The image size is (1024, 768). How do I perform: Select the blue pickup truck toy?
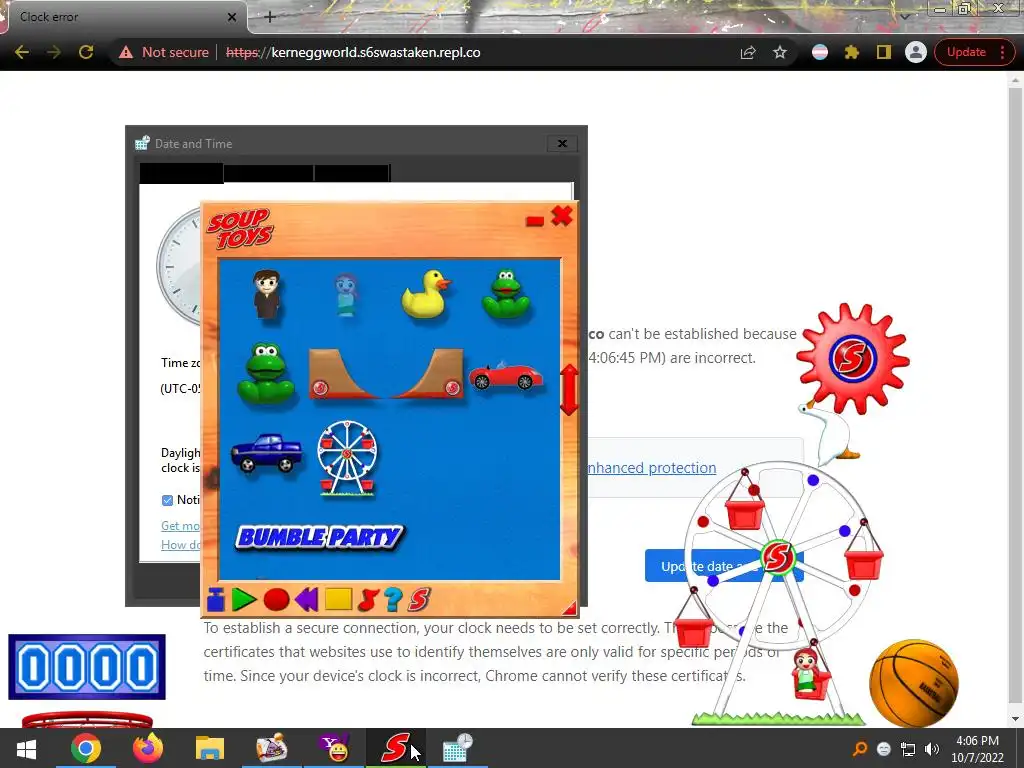266,452
